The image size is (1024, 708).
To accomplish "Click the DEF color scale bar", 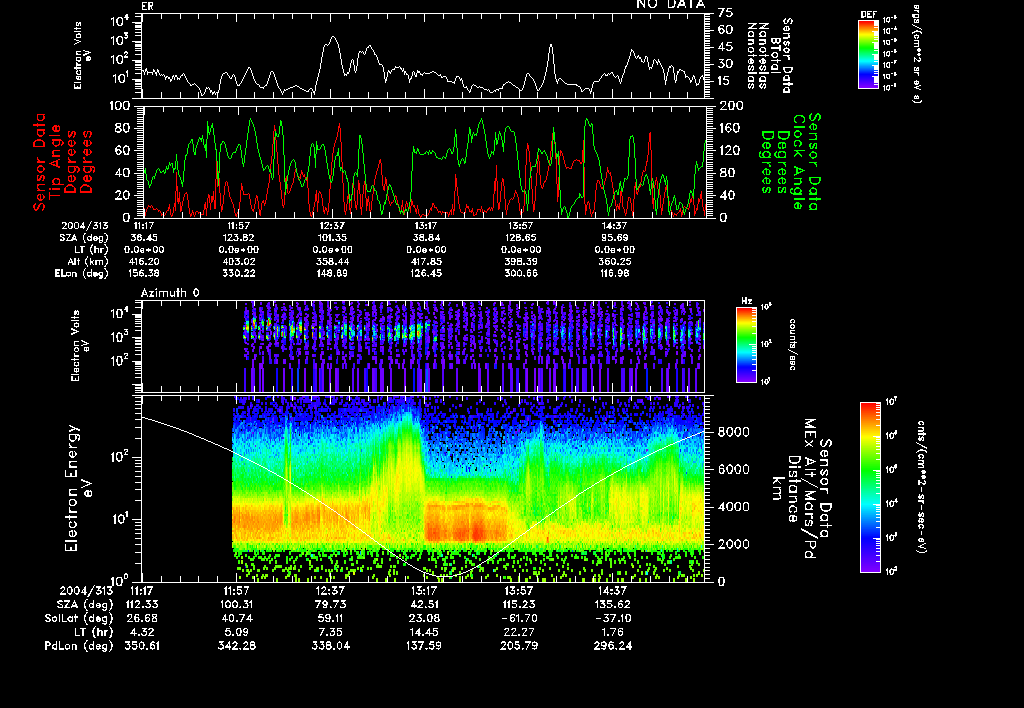I will (x=868, y=54).
